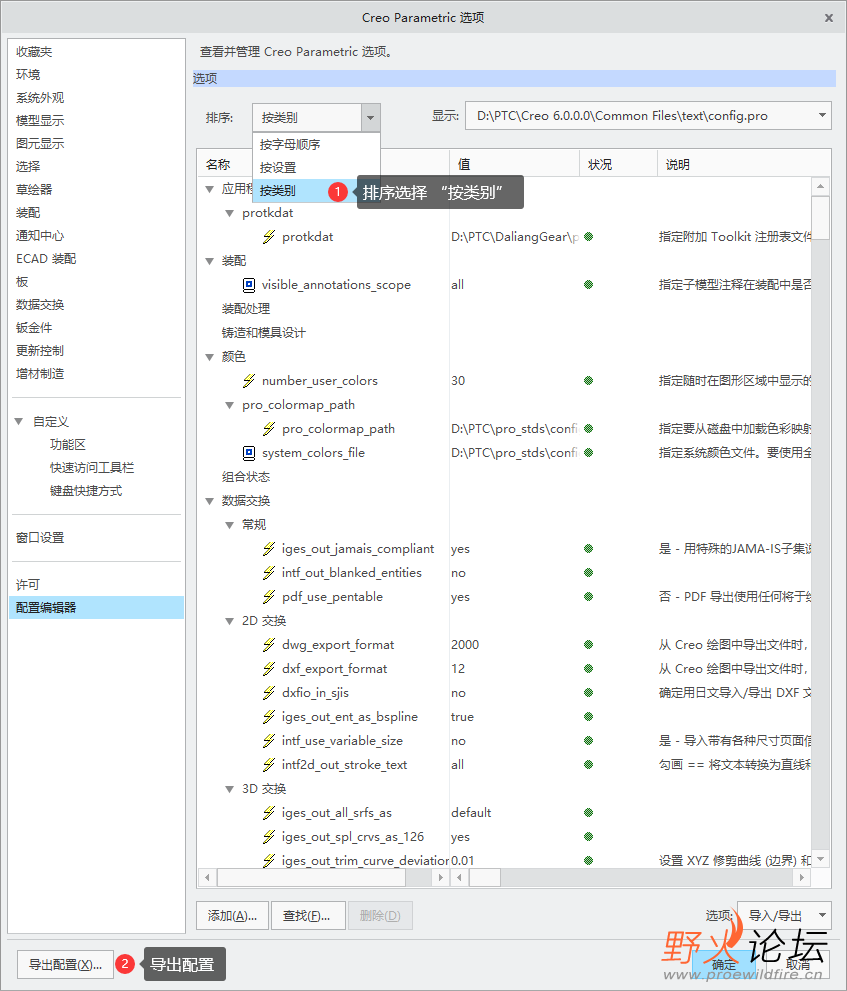Screen dimensions: 847x991
Task: Click lightning icon beside iges_out_jamais_compliant
Action: click(269, 549)
